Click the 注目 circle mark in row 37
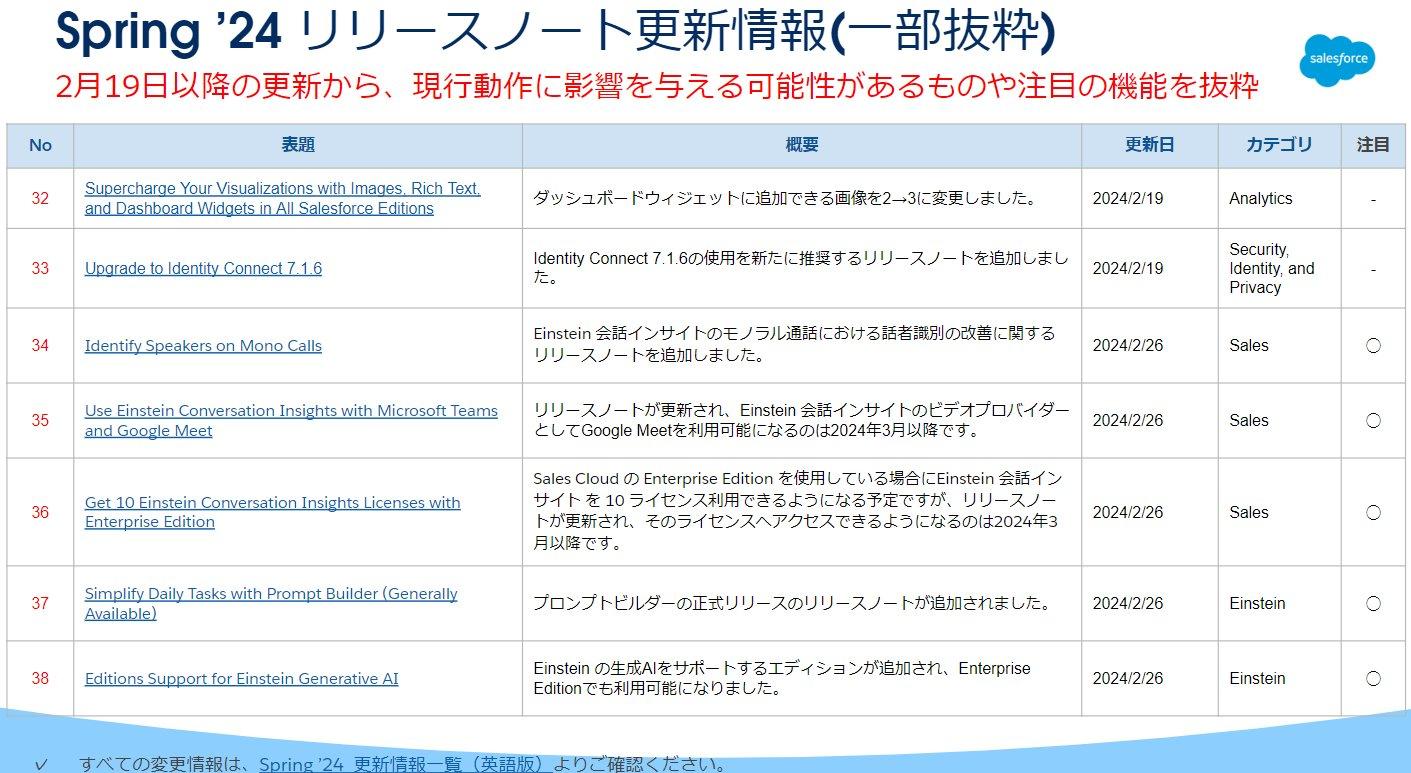This screenshot has width=1411, height=773. point(1373,603)
